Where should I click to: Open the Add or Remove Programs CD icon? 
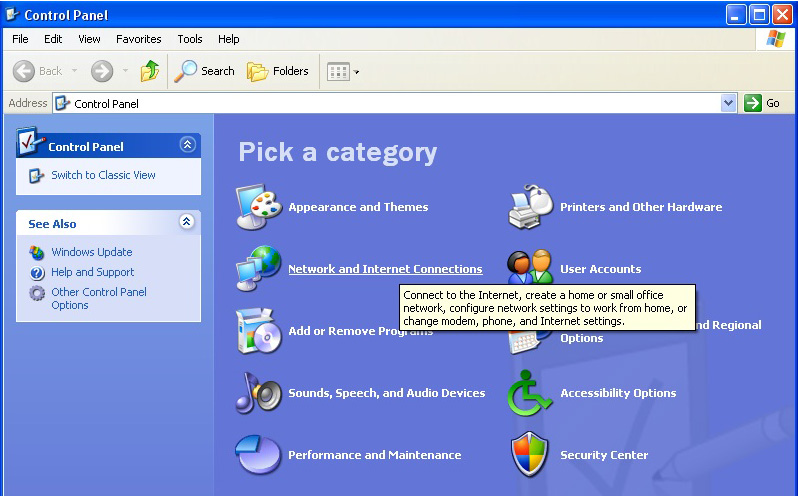click(259, 331)
